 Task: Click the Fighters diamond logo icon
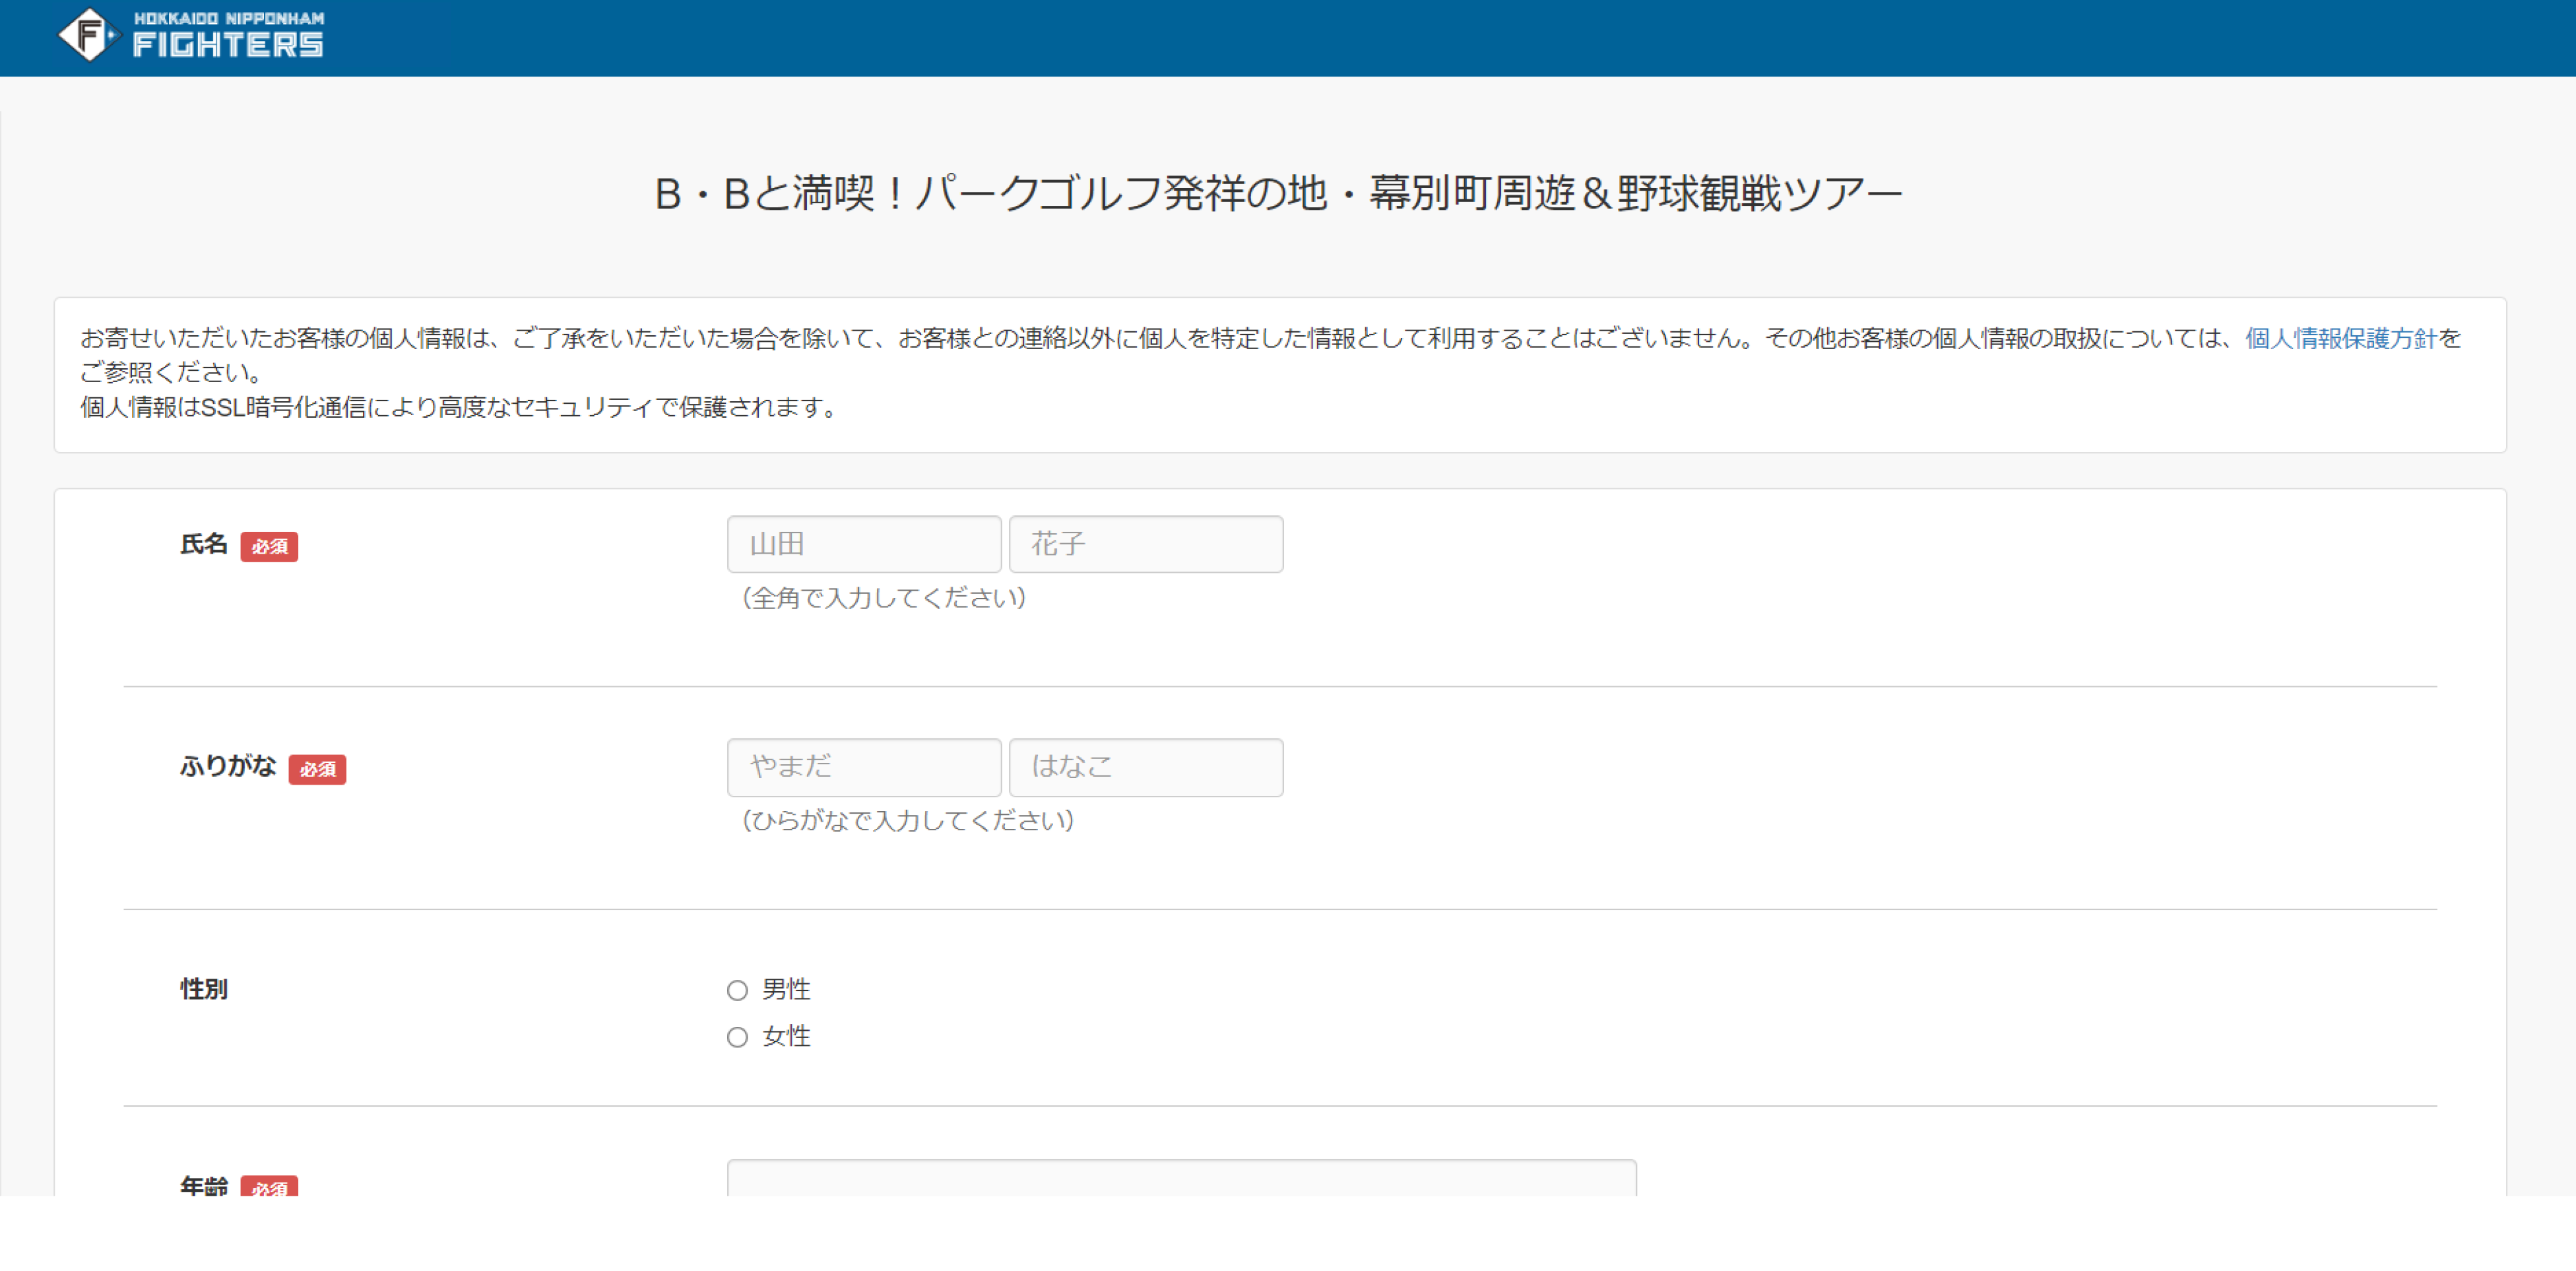point(89,35)
